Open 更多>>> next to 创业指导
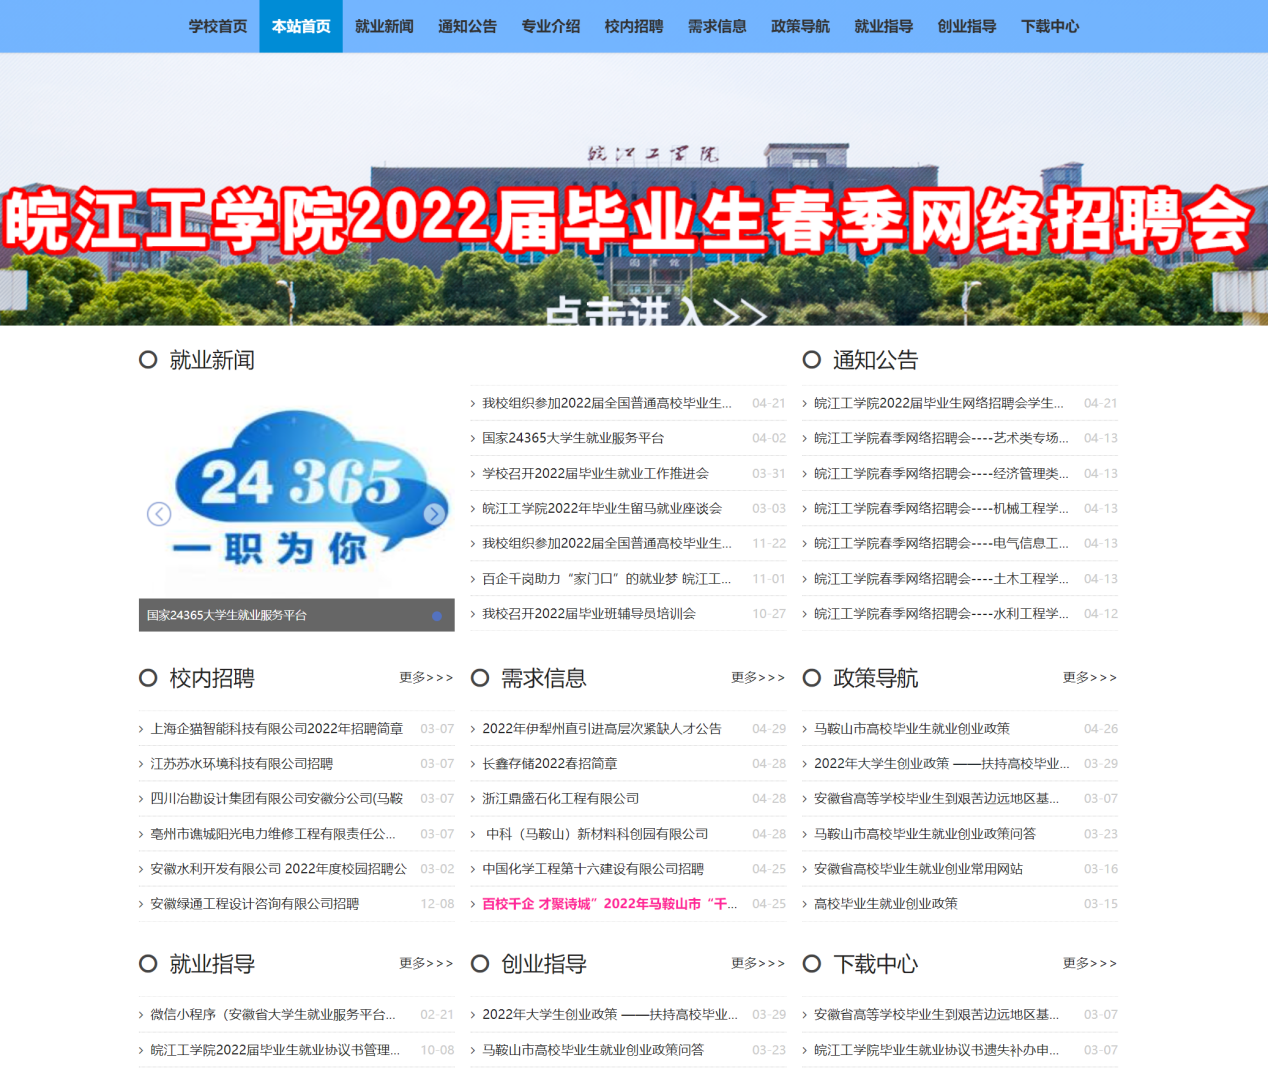 point(758,964)
